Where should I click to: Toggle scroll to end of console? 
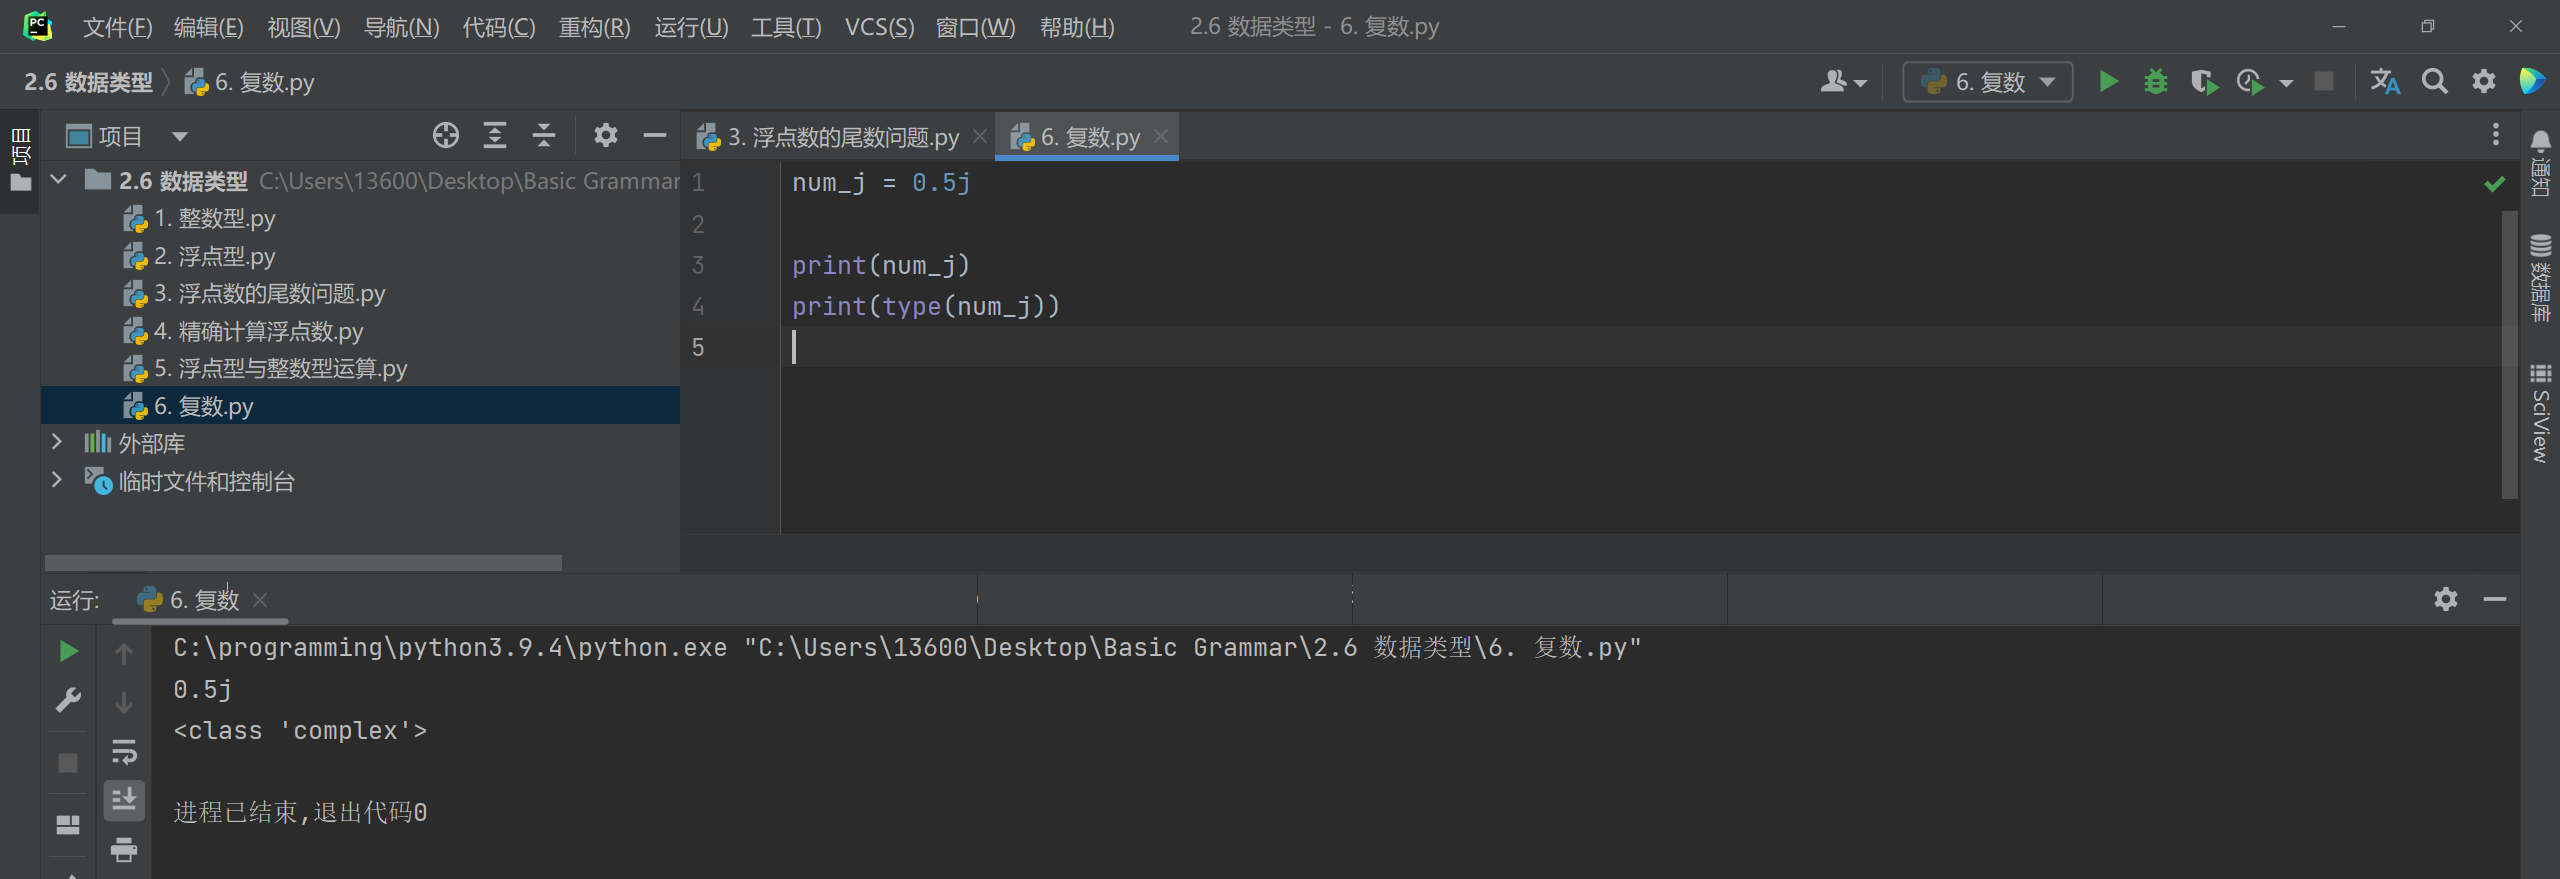click(124, 800)
